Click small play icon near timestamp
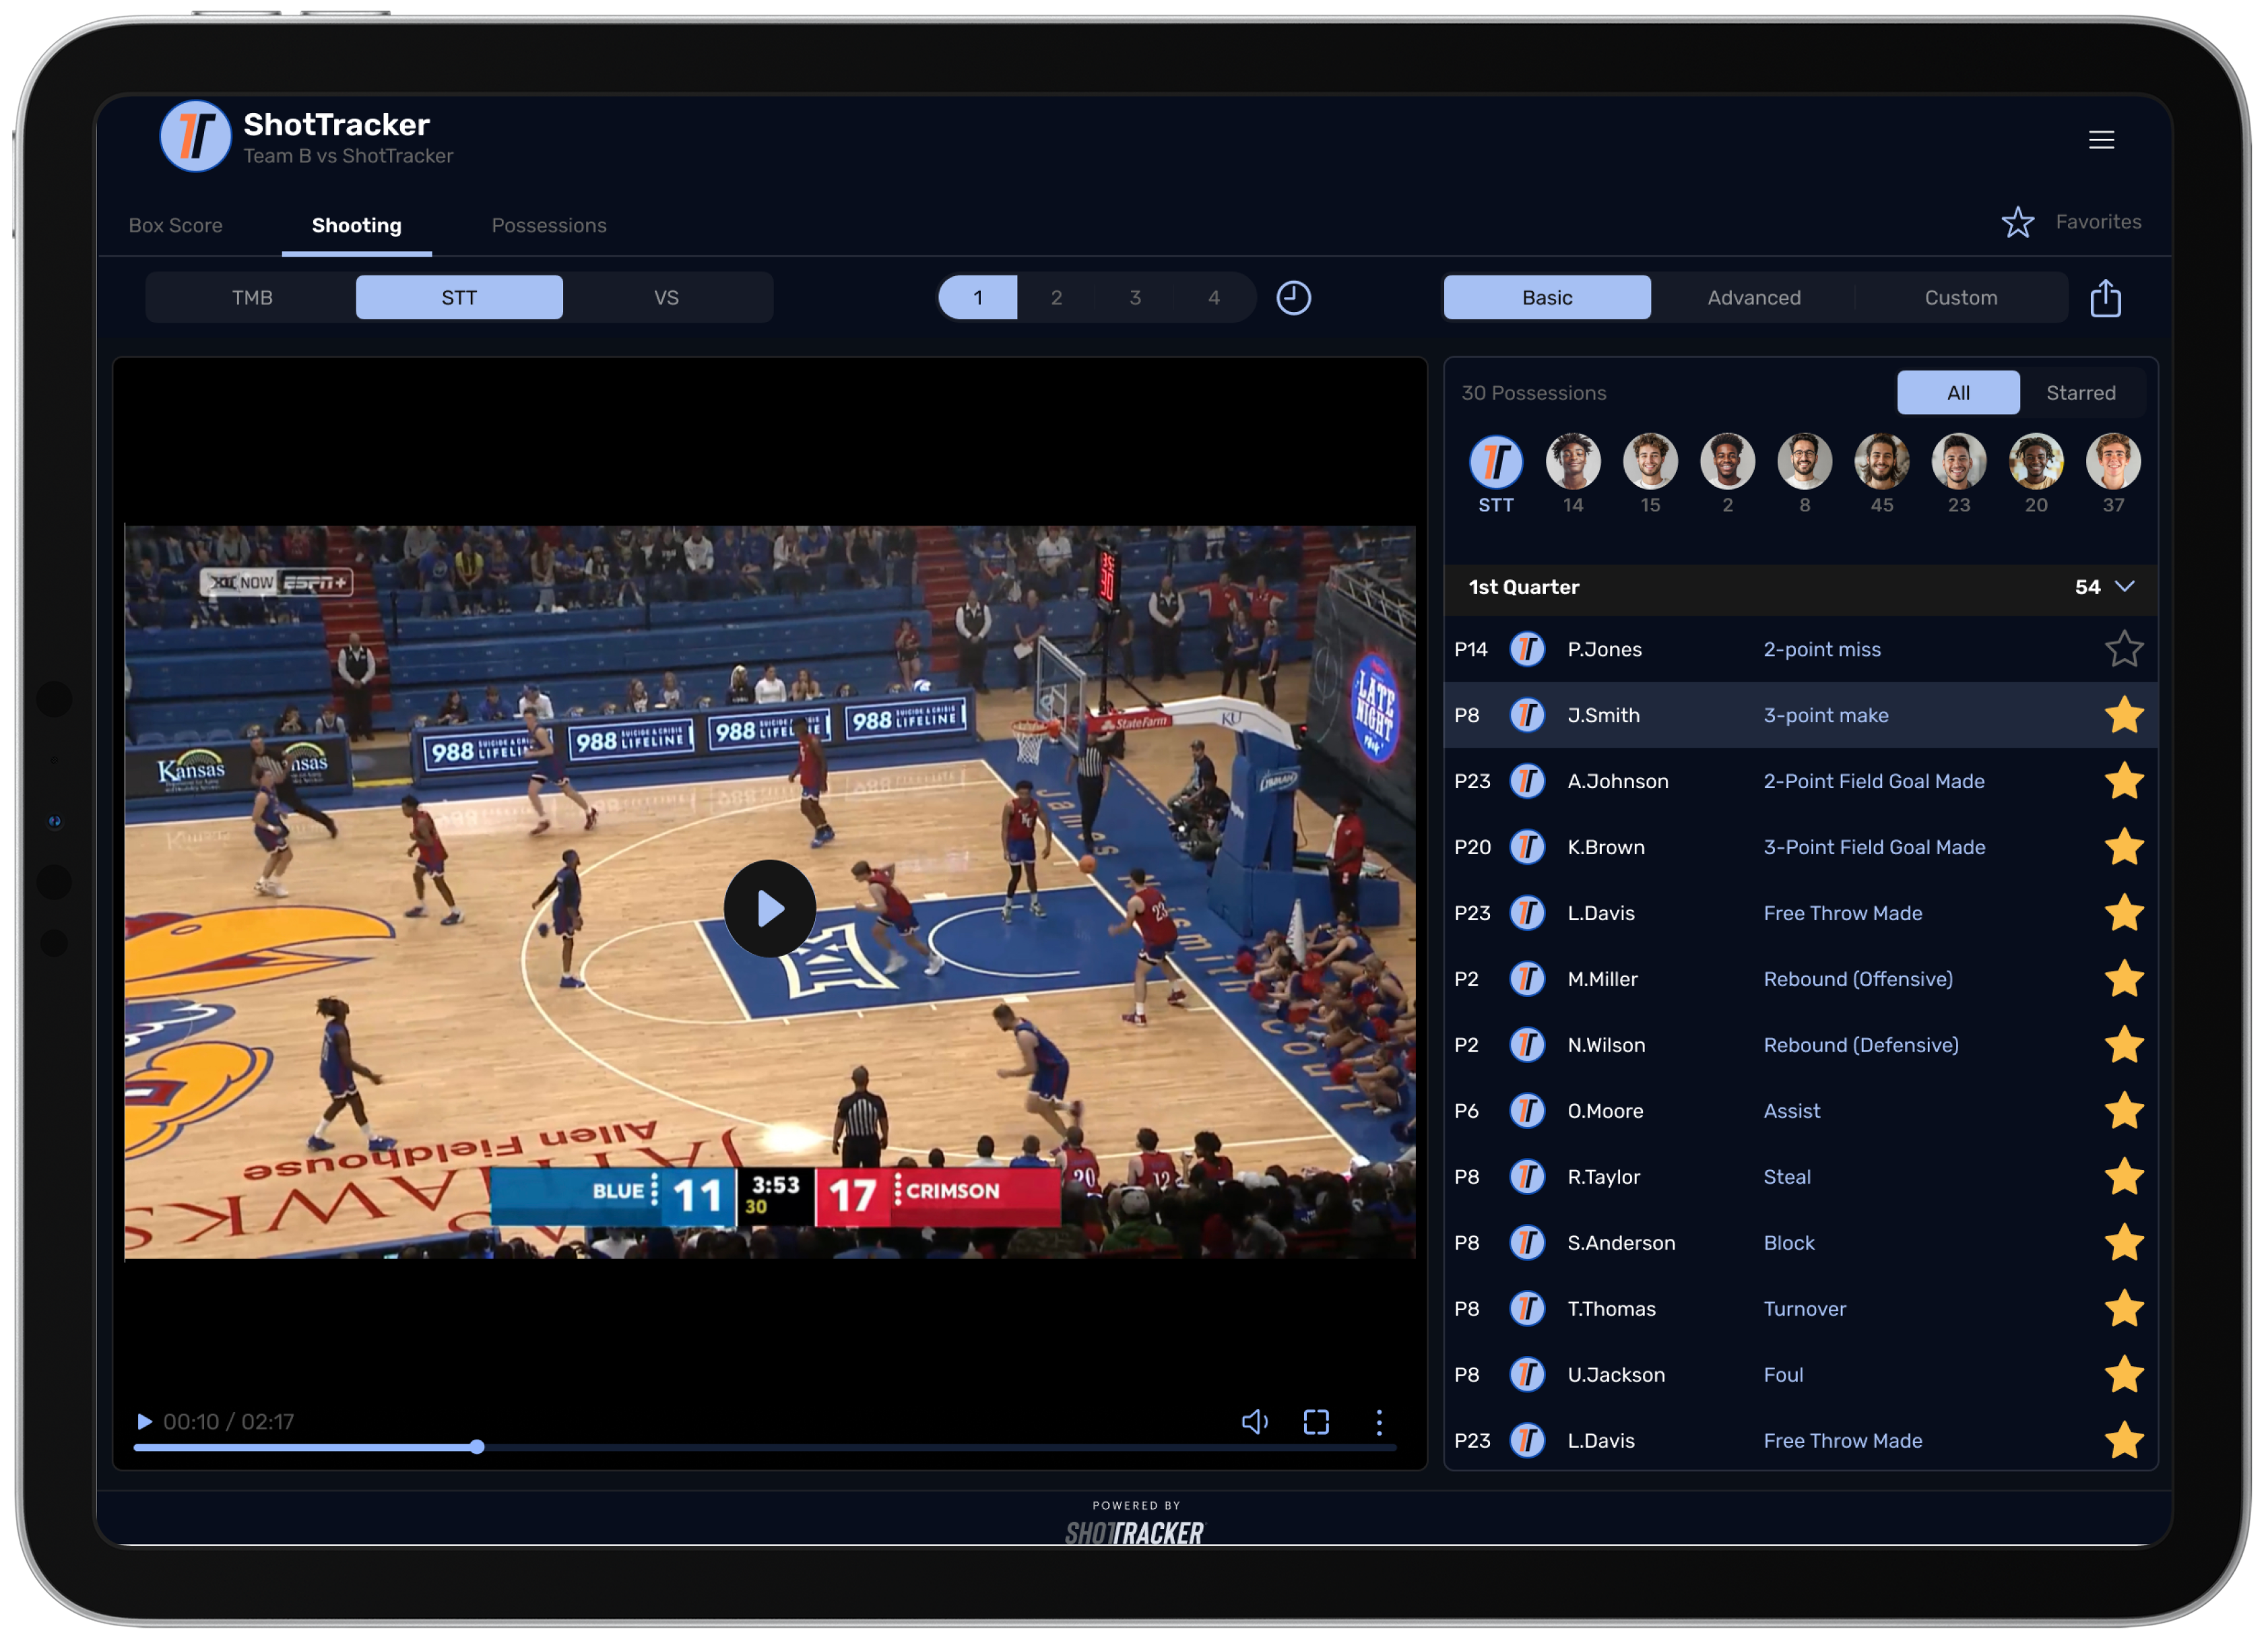Image resolution: width=2268 pixels, height=1643 pixels. 144,1421
